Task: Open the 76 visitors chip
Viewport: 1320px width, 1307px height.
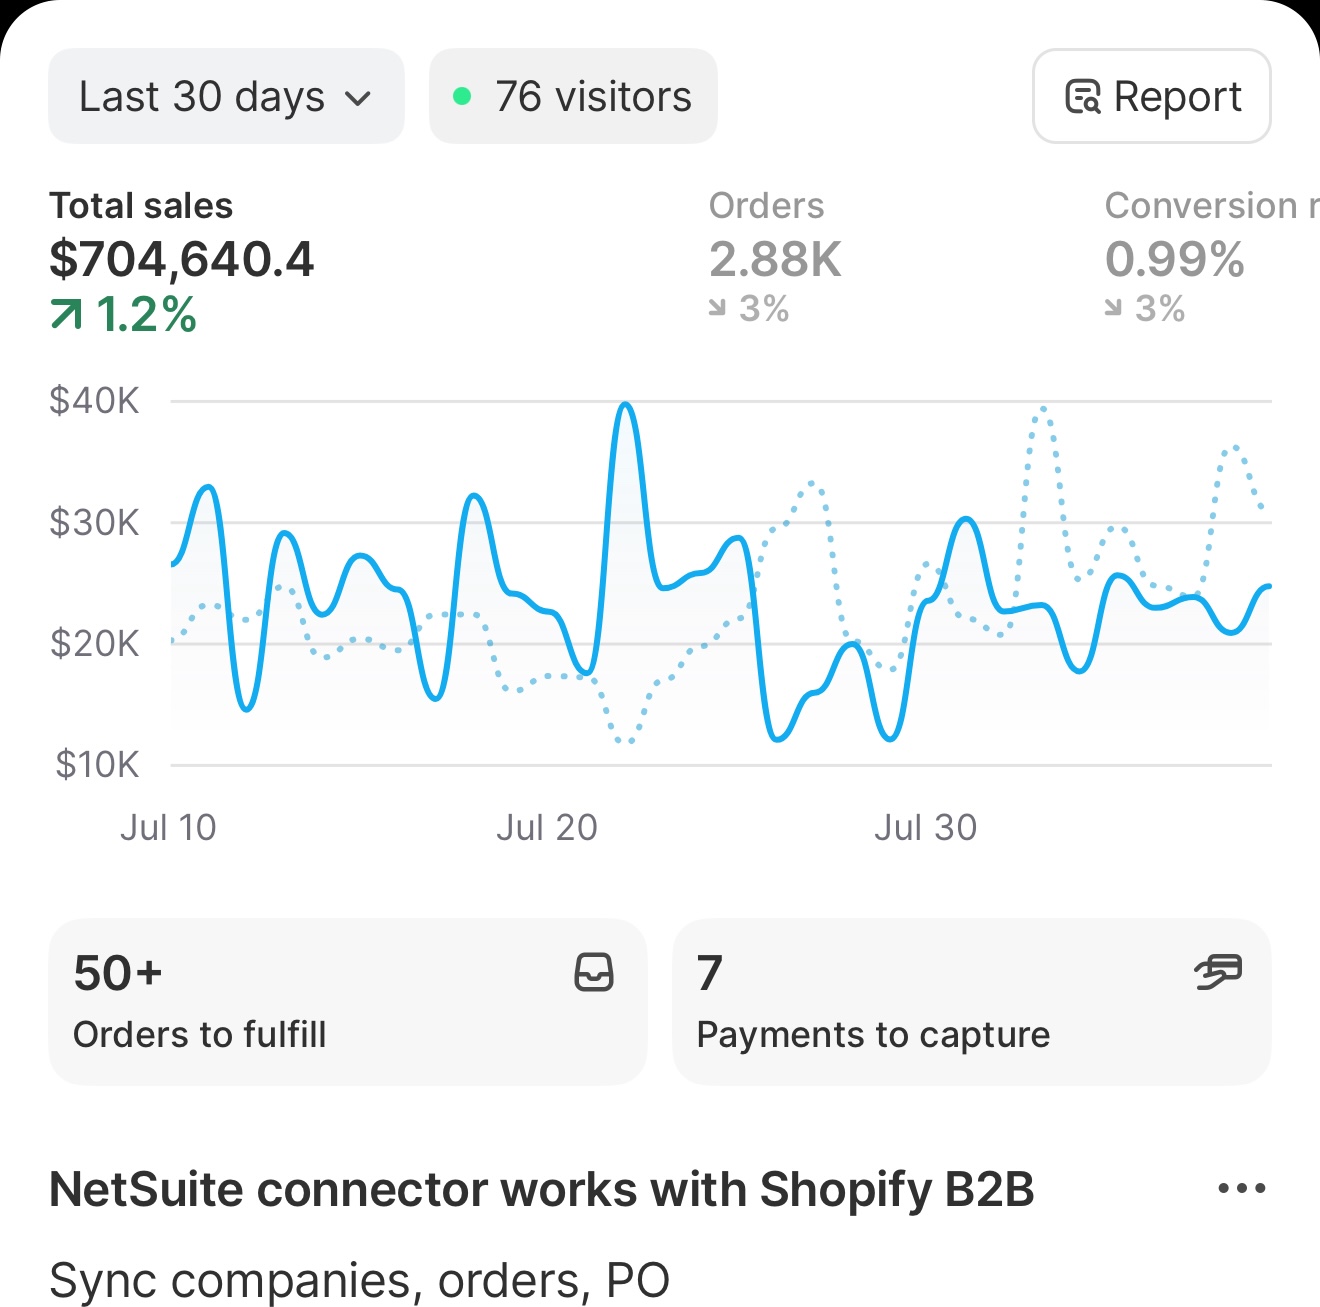Action: tap(573, 96)
